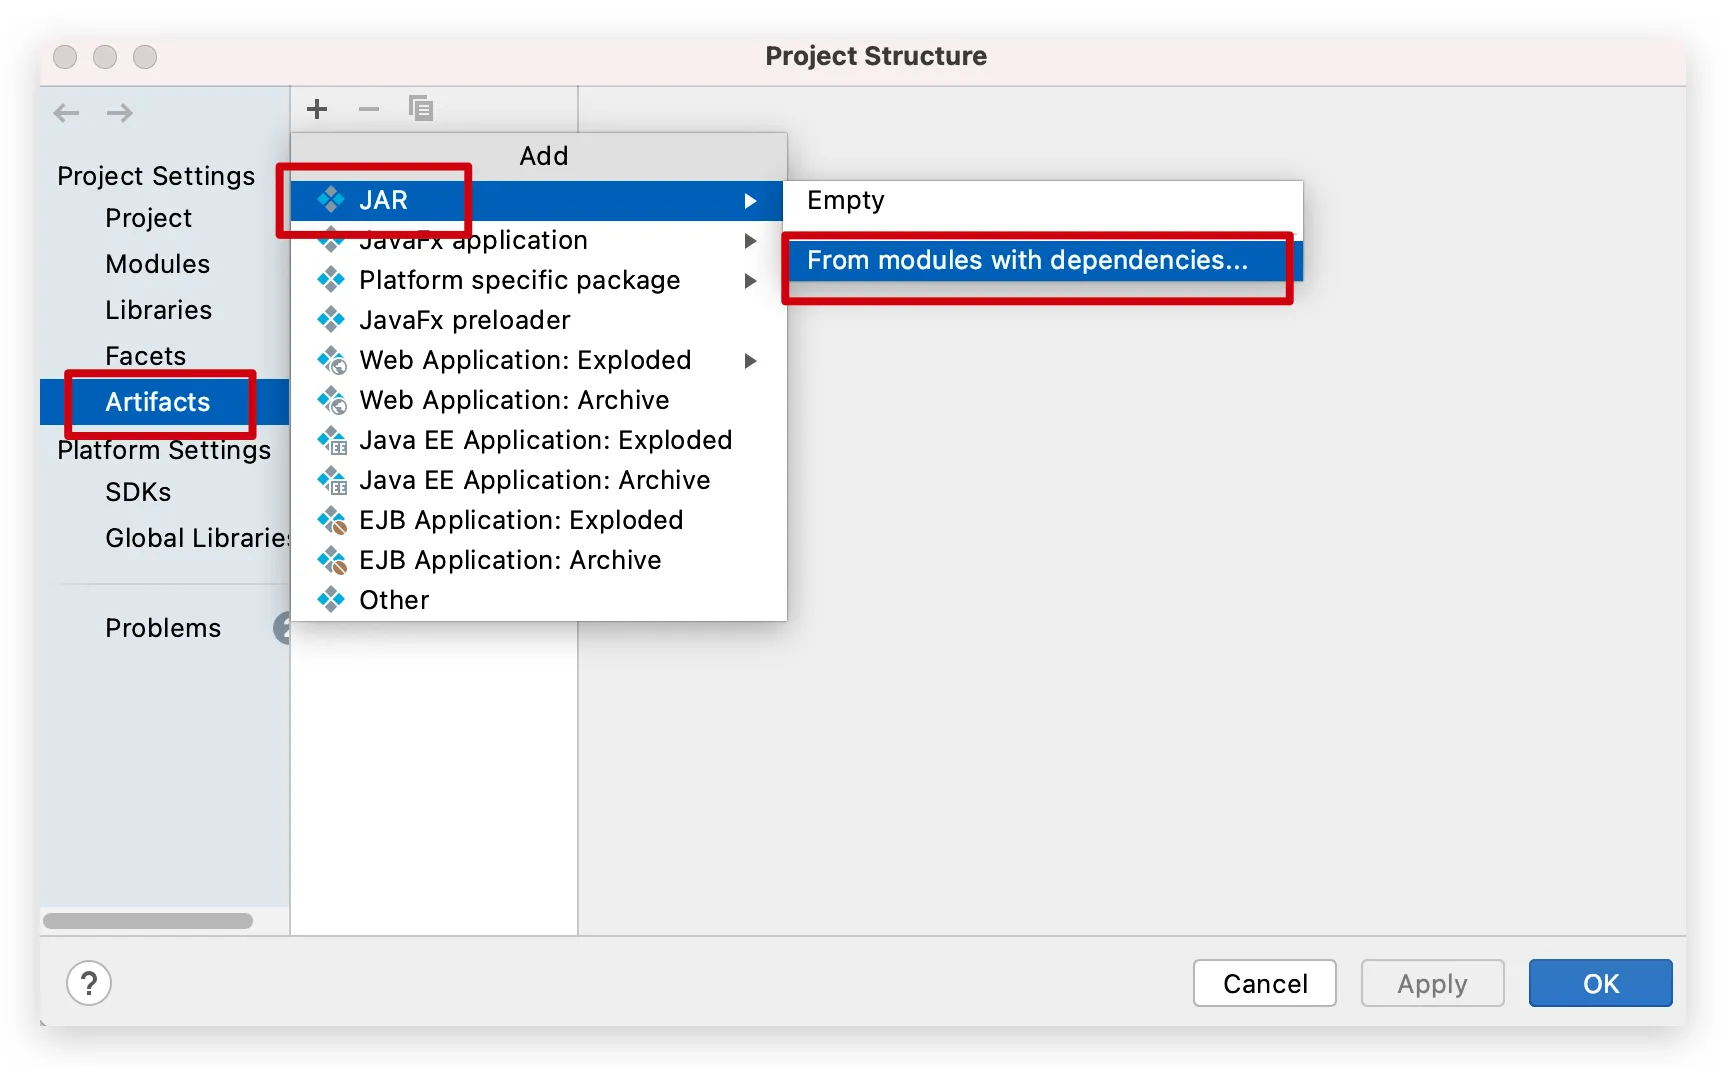Click the minus Remove artifact icon
This screenshot has height=1066, width=1726.
369,109
